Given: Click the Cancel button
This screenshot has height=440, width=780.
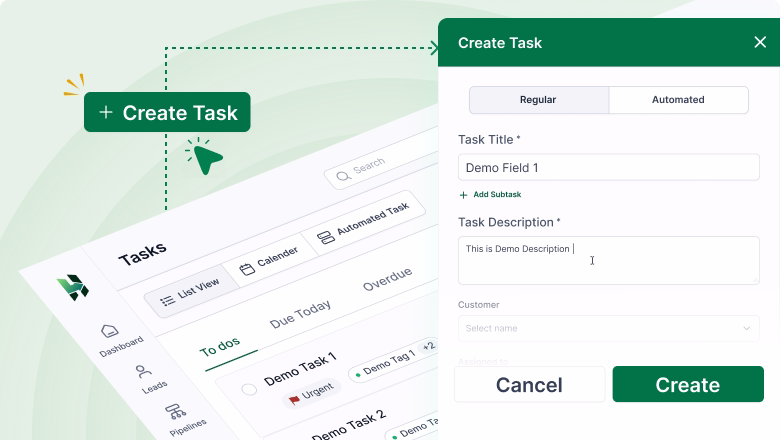Looking at the screenshot, I should [529, 384].
